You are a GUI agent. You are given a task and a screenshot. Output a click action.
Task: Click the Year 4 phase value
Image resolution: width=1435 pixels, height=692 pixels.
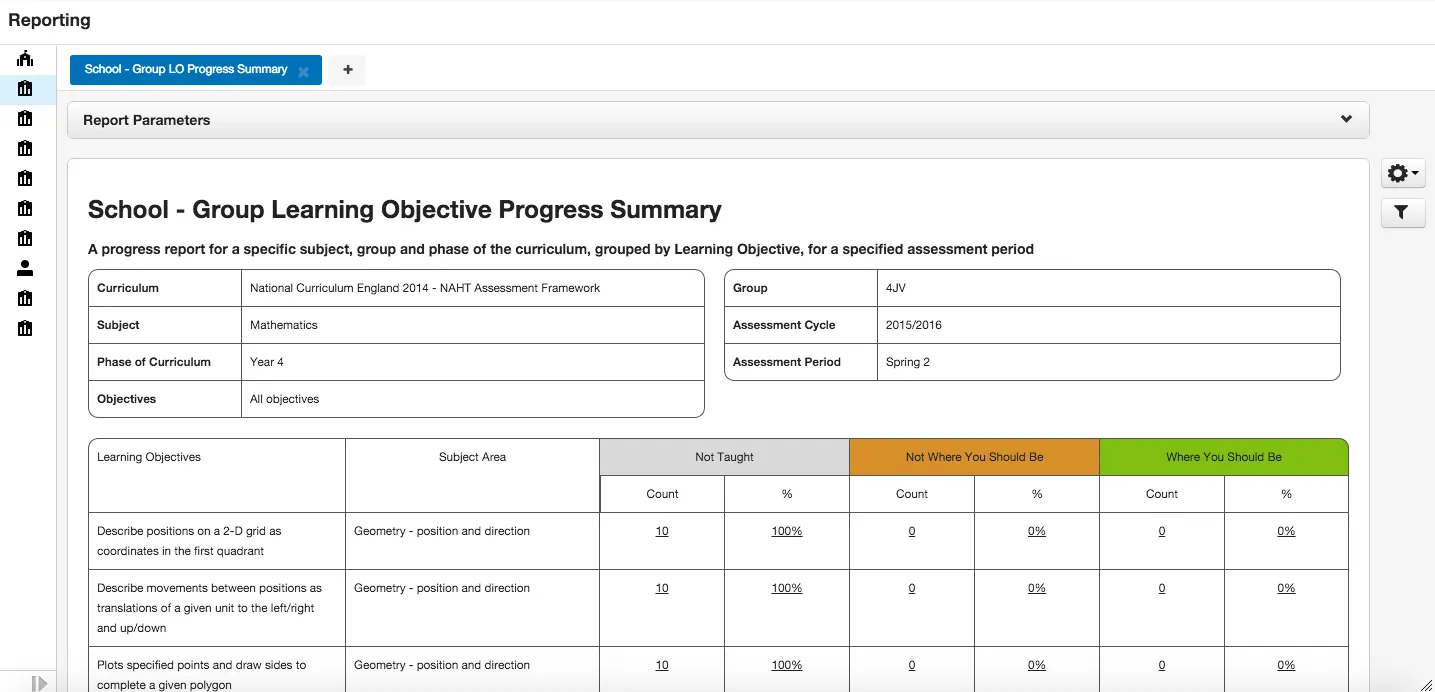(x=267, y=362)
